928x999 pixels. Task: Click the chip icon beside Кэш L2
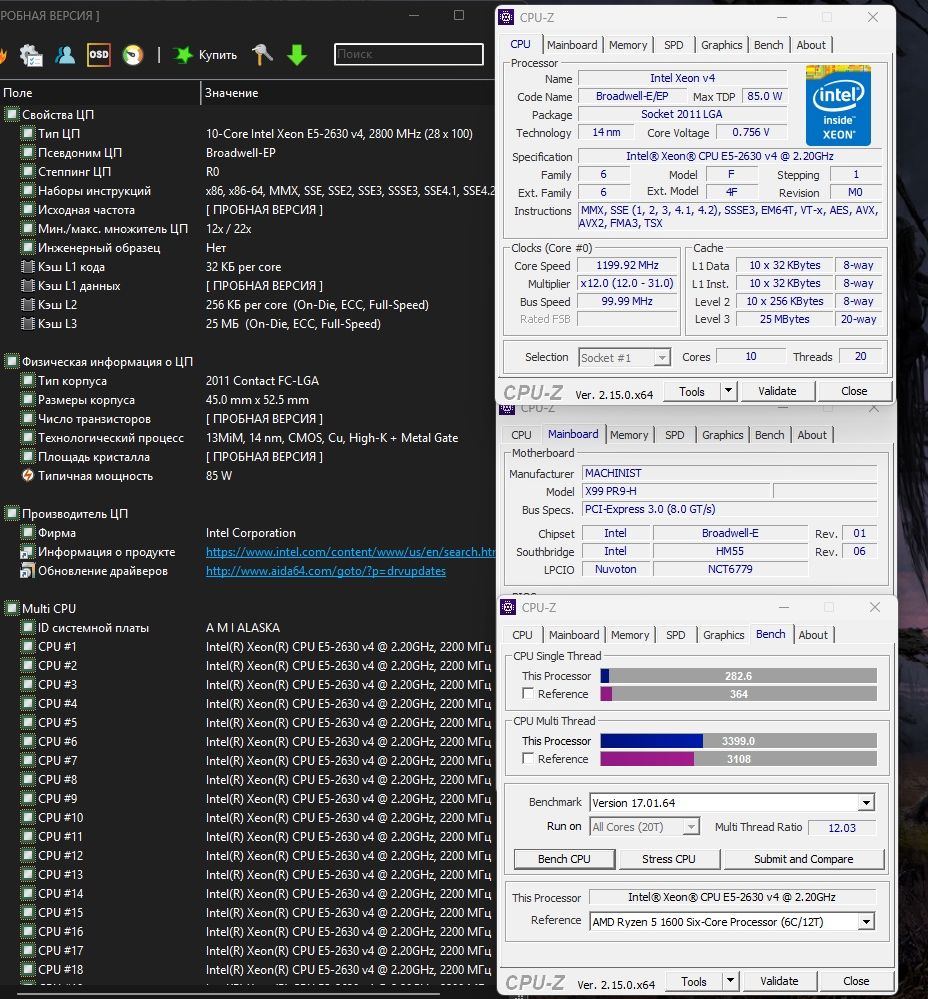[x=27, y=305]
